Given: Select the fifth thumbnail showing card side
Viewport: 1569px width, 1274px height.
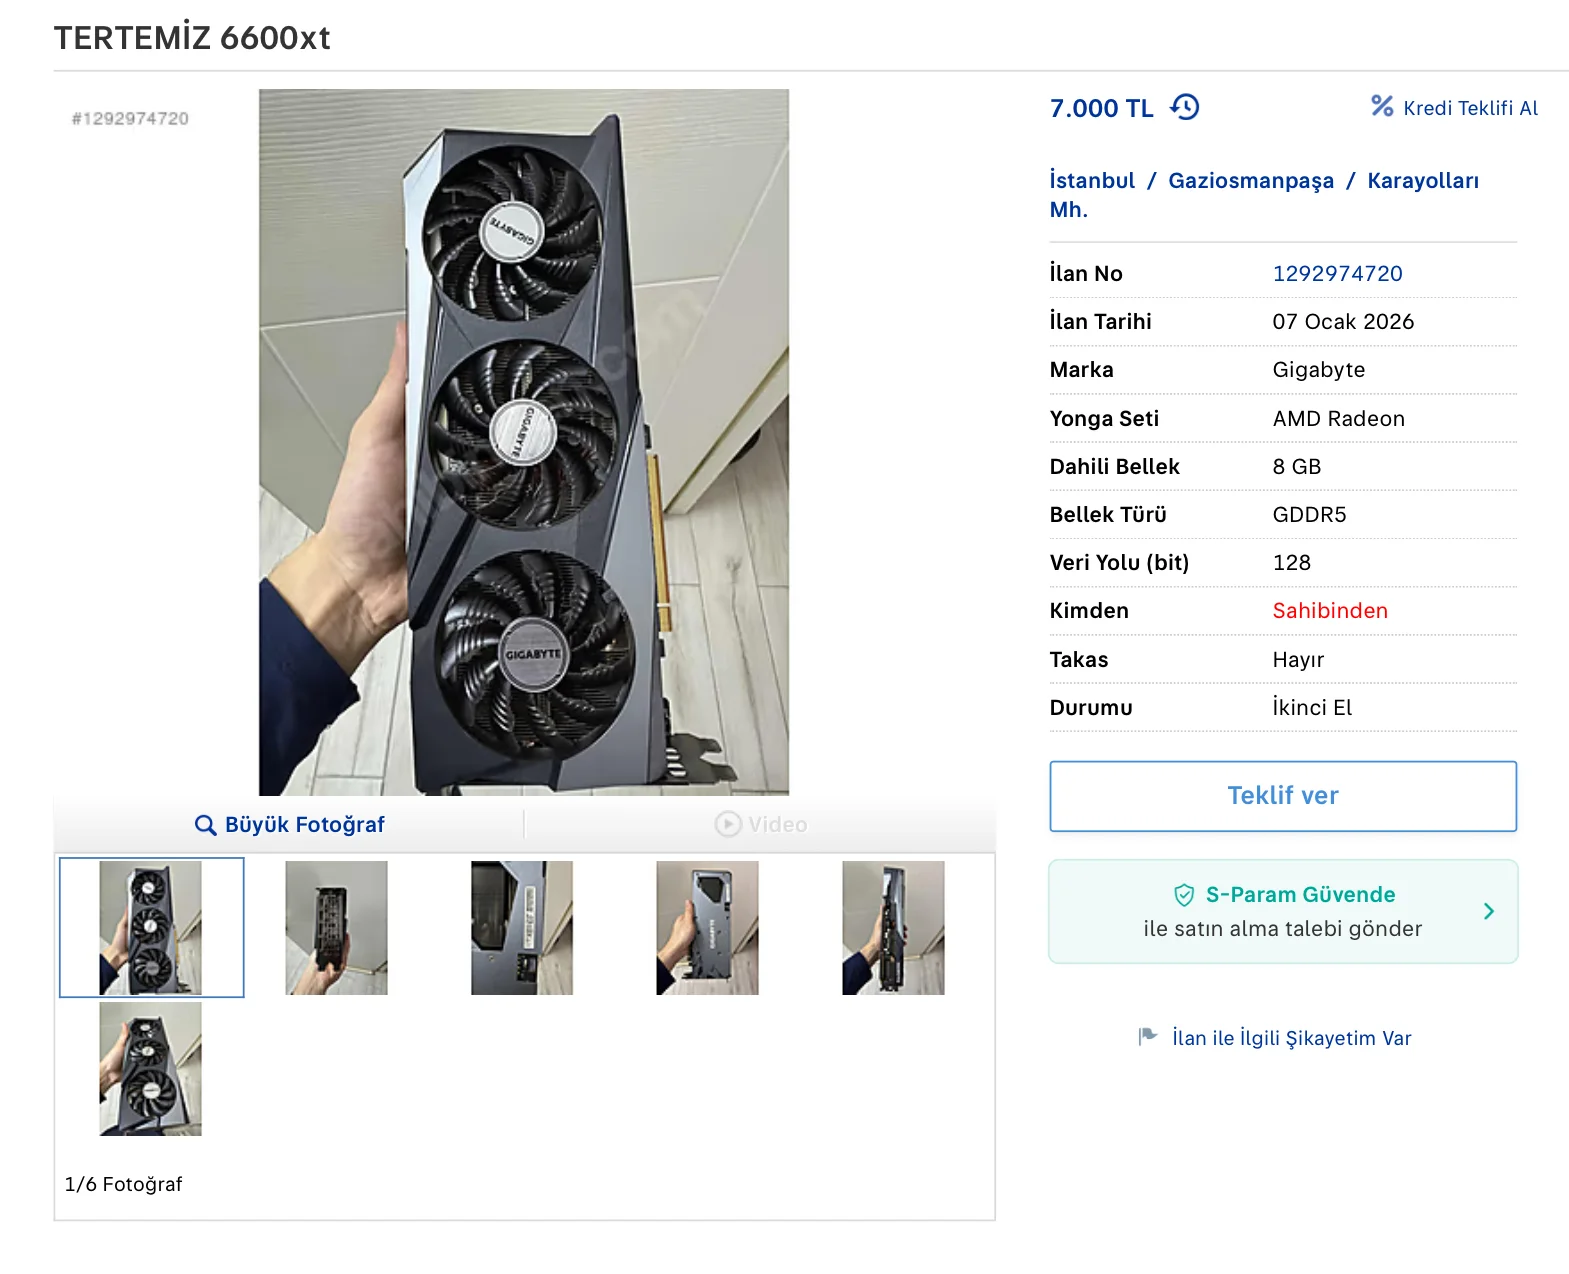Looking at the screenshot, I should coord(893,928).
